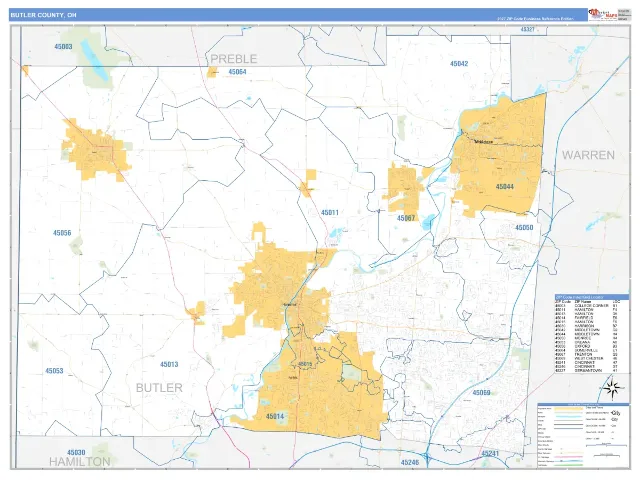The image size is (640, 480).
Task: Click the BUTLER COUNTY, OH title text
Action: coord(43,15)
